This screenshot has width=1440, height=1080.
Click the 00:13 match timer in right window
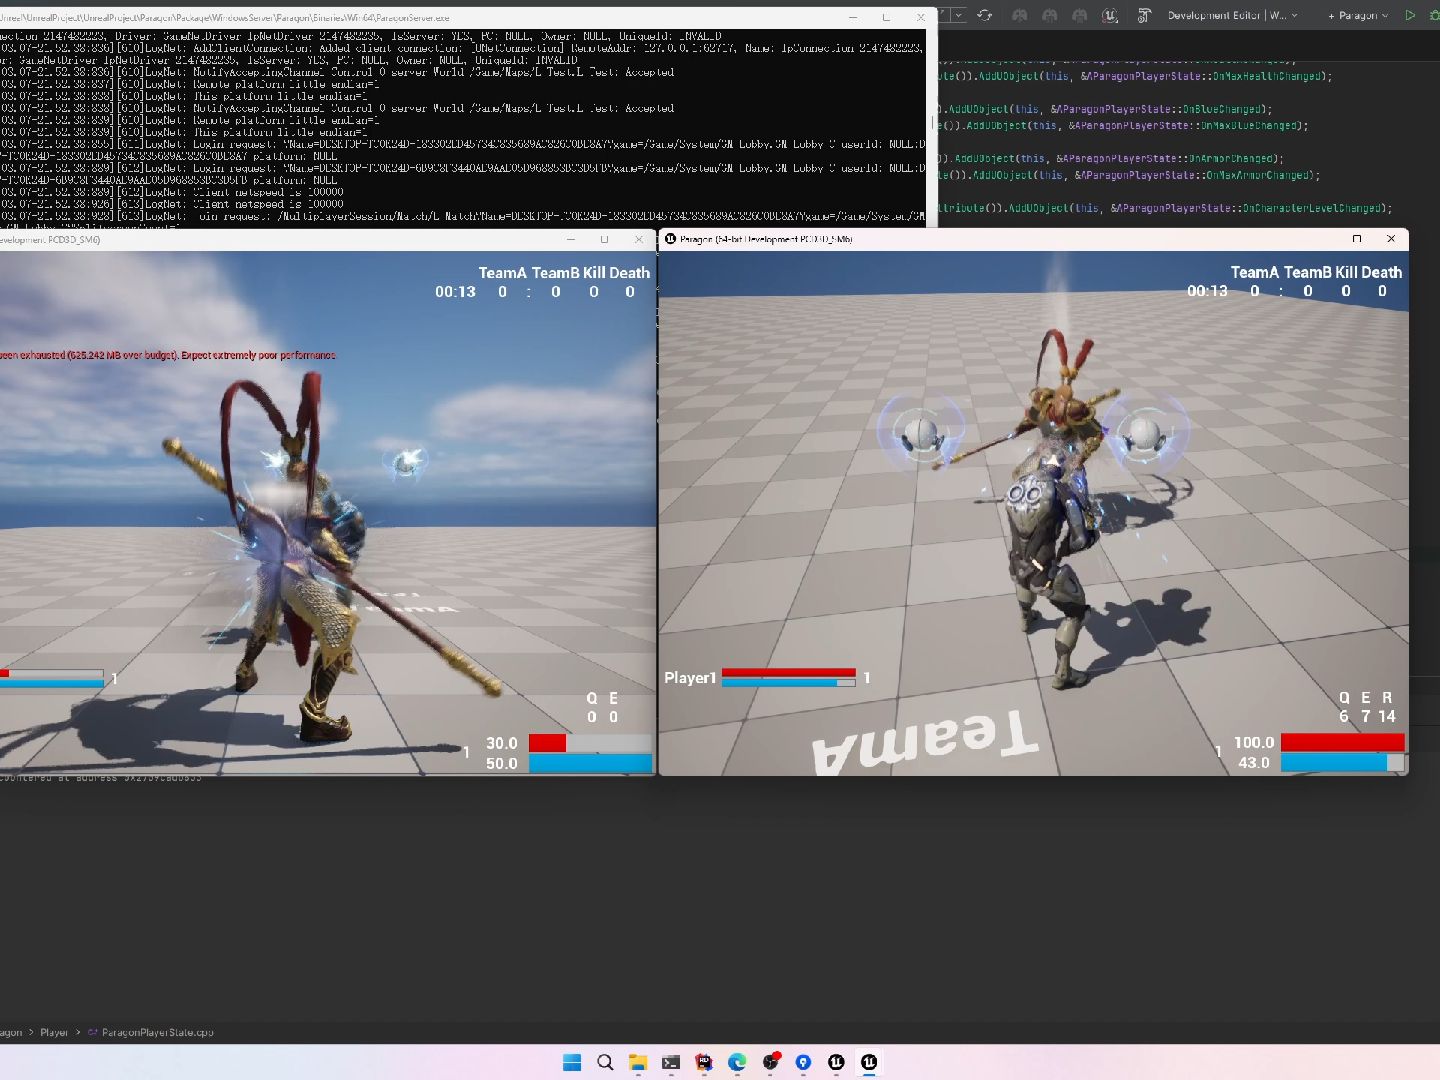coord(1207,291)
